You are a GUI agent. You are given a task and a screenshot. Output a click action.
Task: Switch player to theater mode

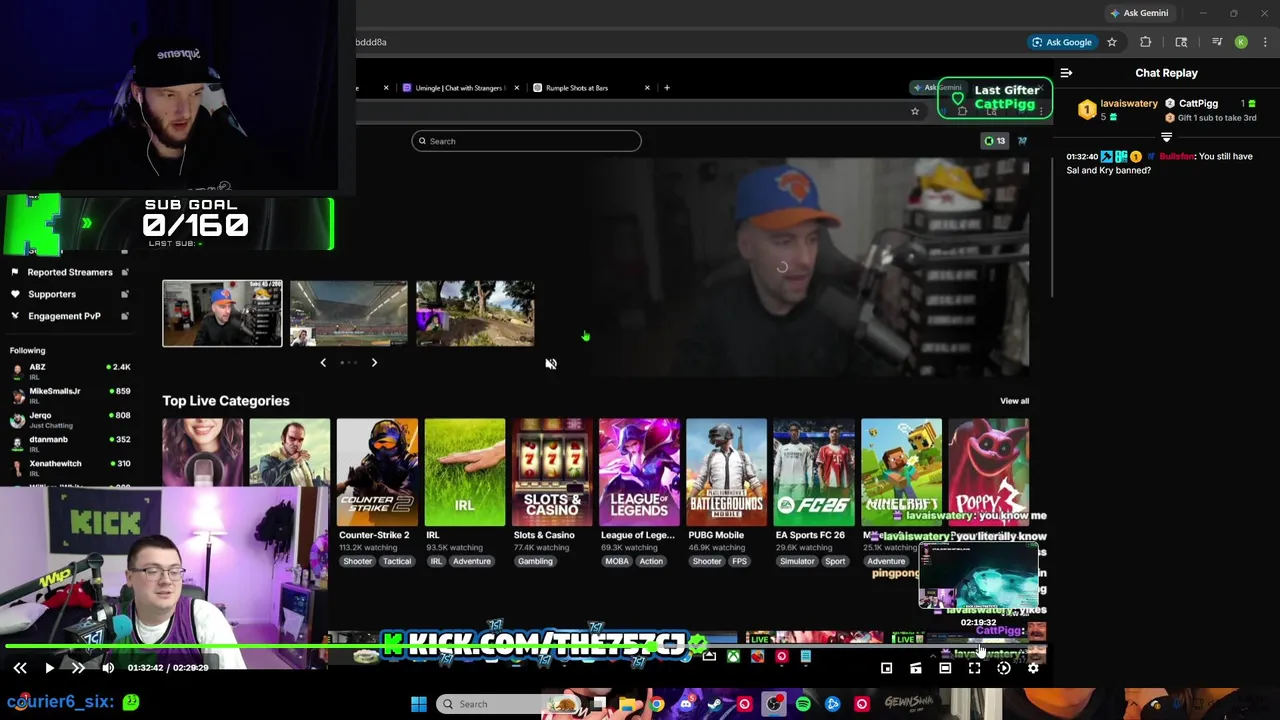[x=945, y=668]
